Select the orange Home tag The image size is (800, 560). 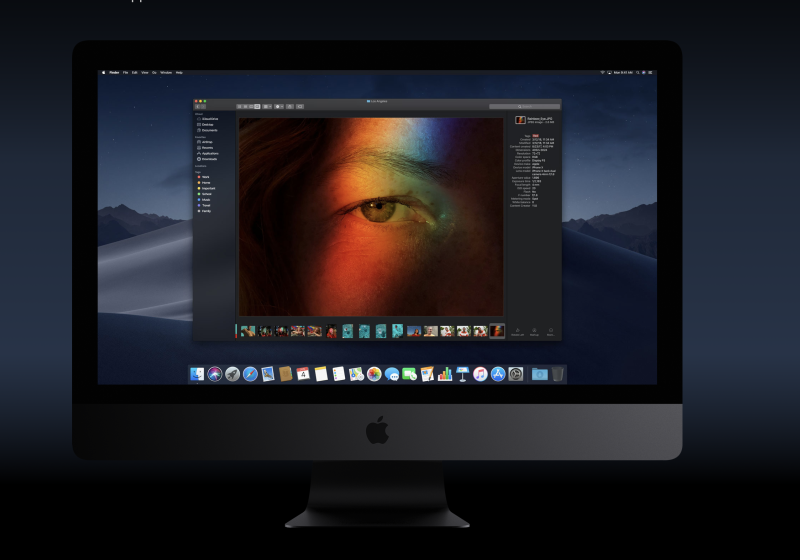pos(204,183)
